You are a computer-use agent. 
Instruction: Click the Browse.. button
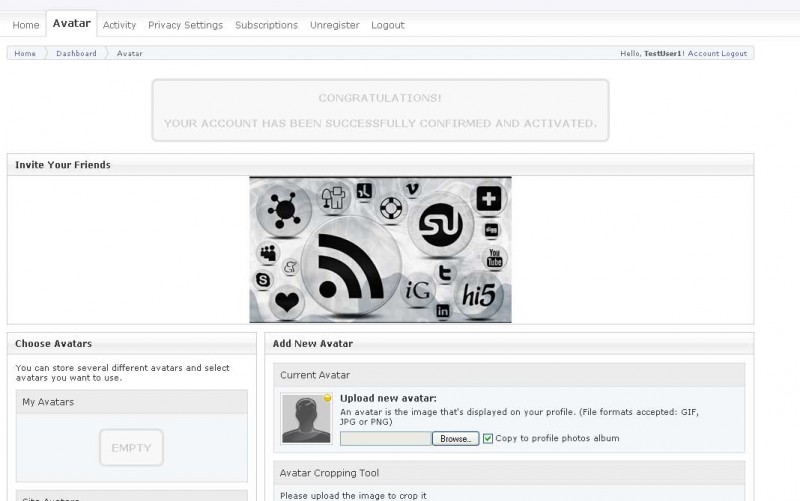pos(456,439)
